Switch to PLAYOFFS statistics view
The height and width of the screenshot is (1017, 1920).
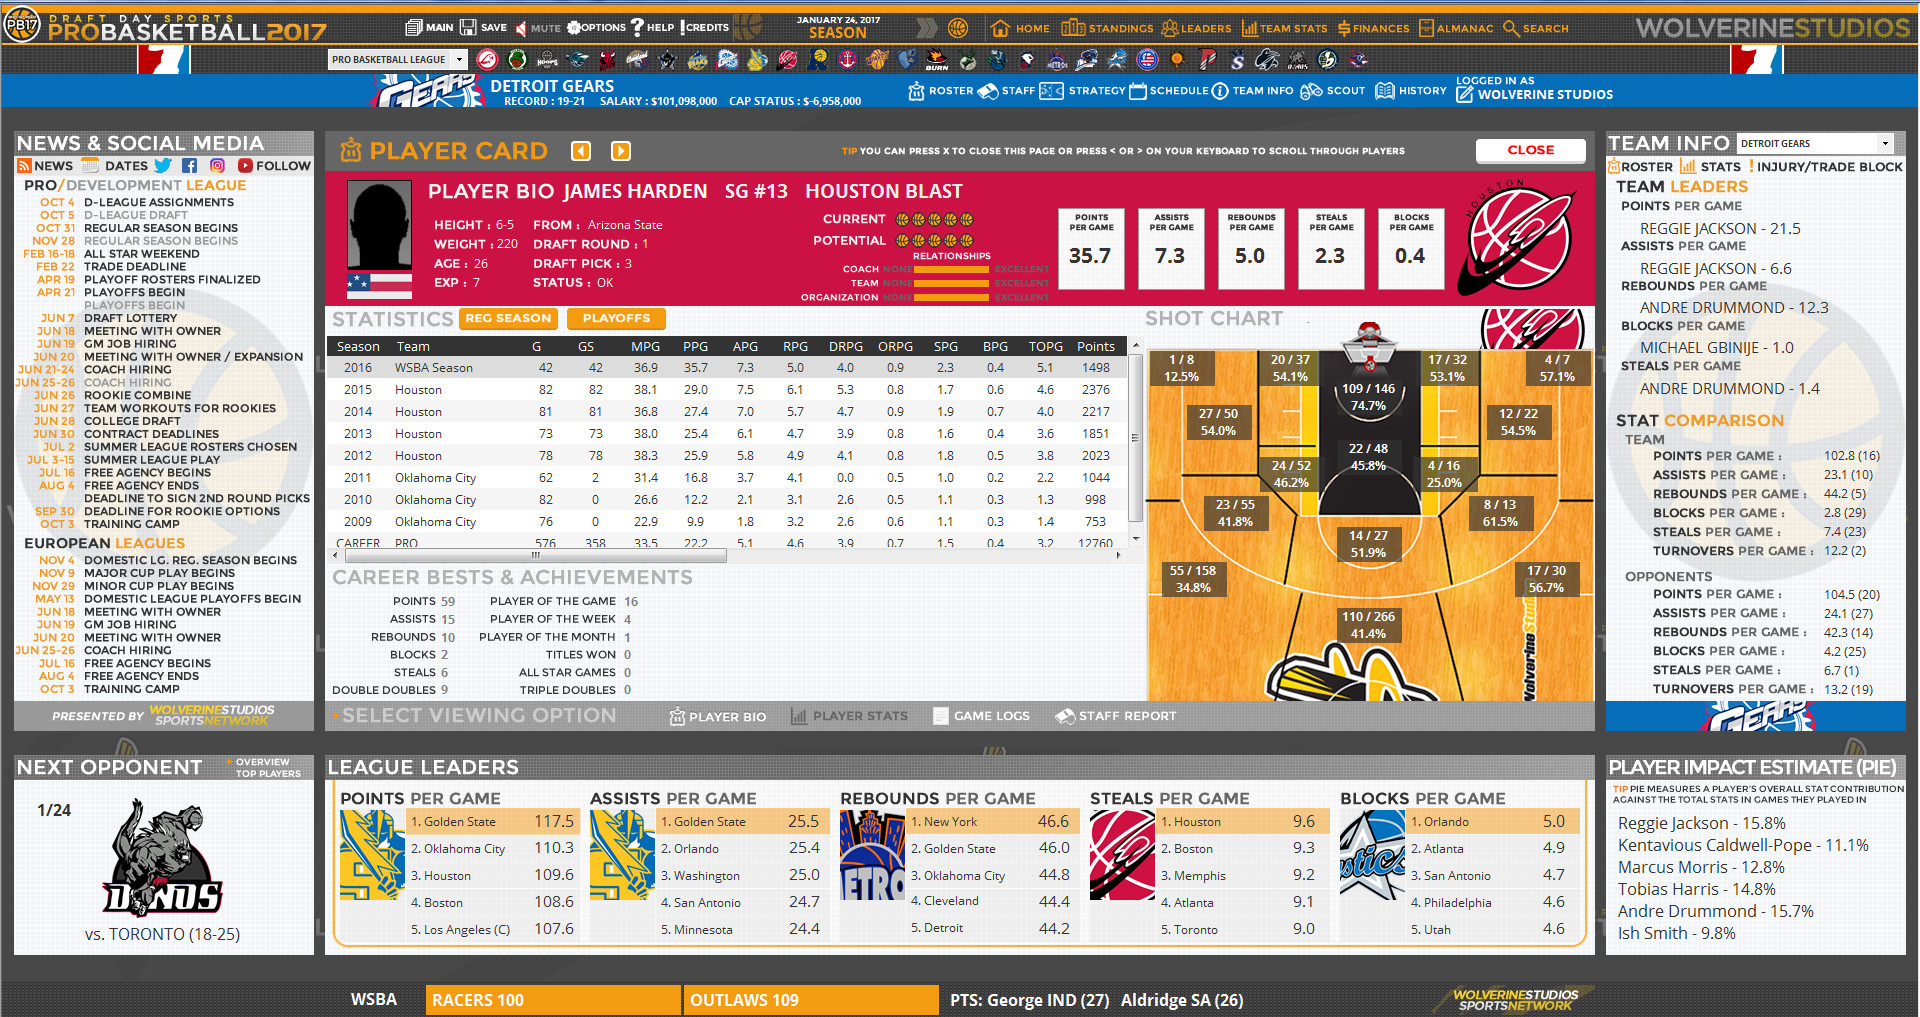tap(616, 318)
